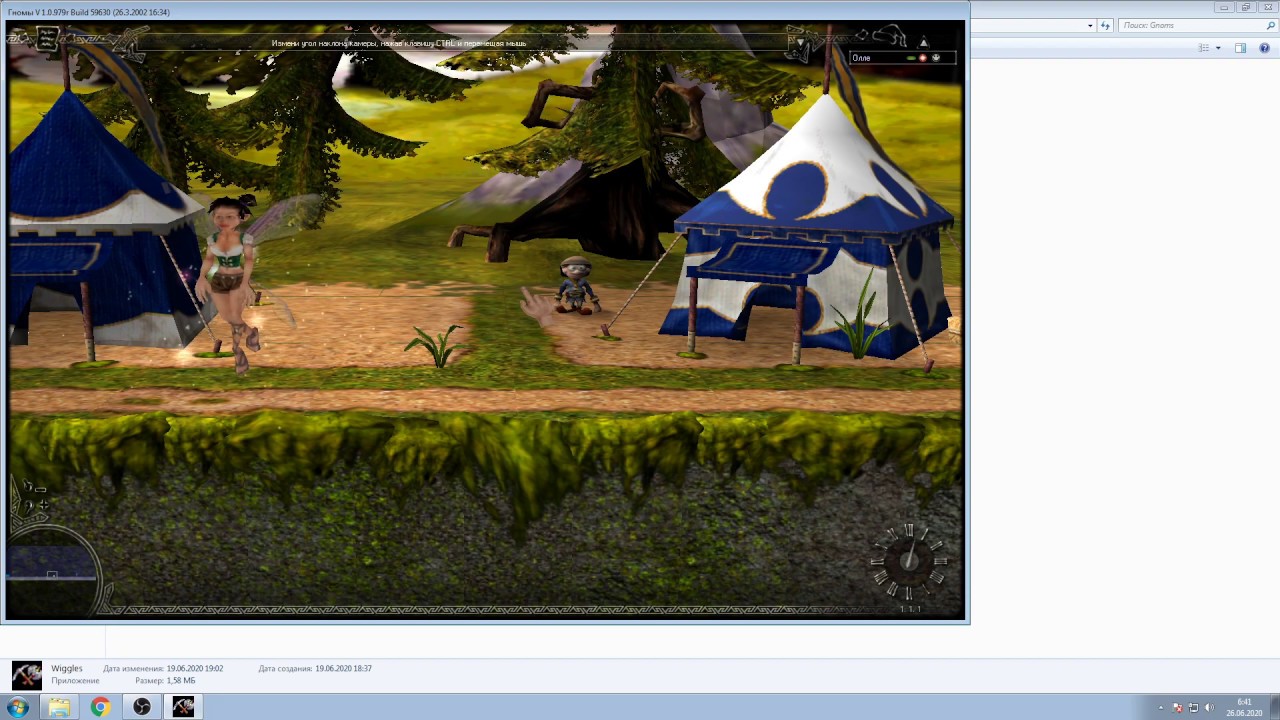Open the Windows Start menu

17,707
